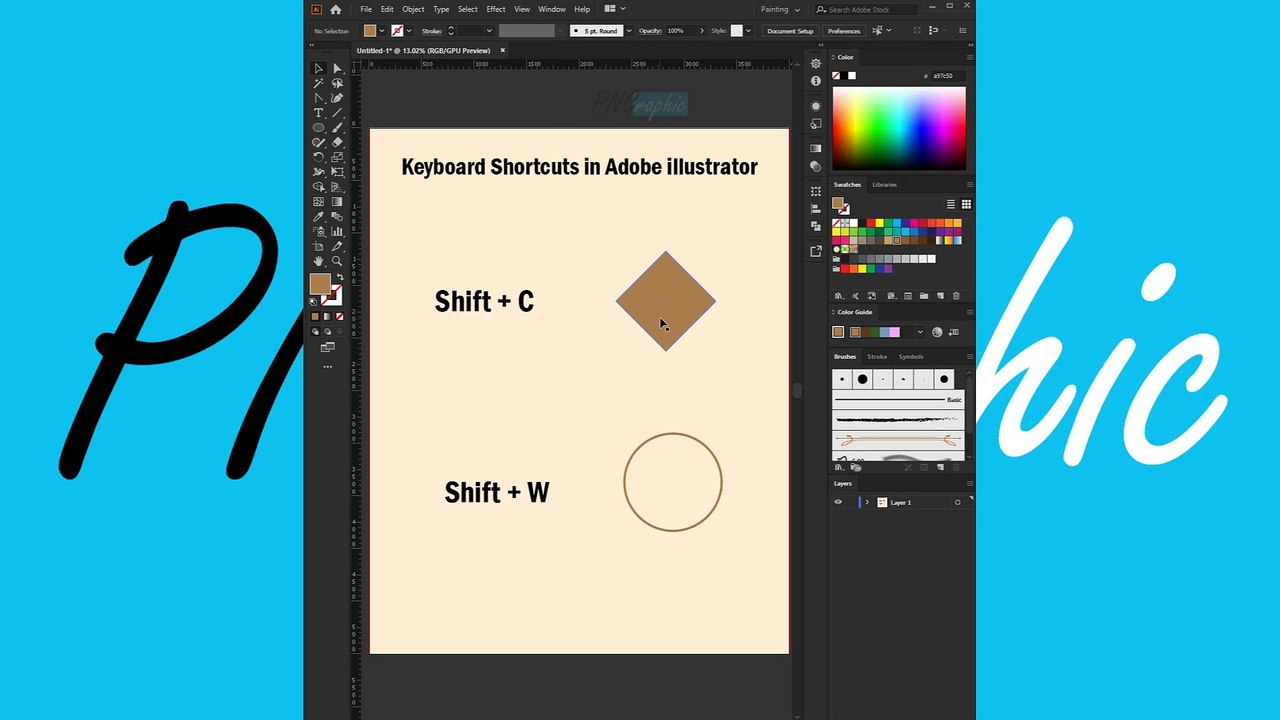Select the Direct Selection tool
This screenshot has width=1280, height=720.
click(x=337, y=69)
